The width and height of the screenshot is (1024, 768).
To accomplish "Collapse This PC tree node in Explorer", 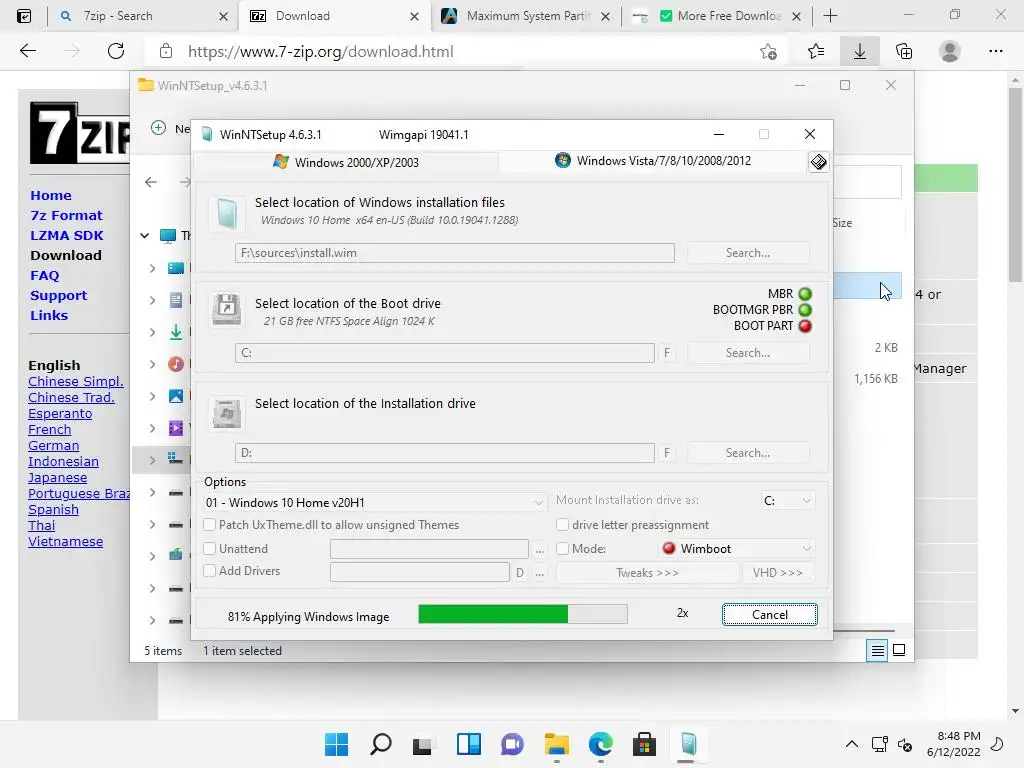I will tap(144, 235).
